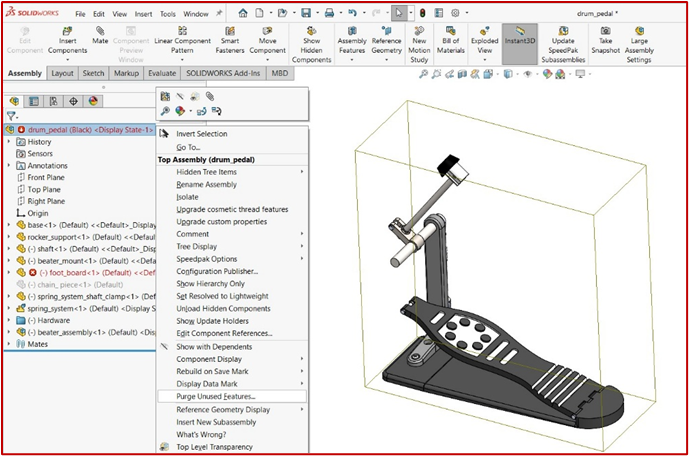Screen dimensions: 689x456
Task: Select Top Plane in feature tree
Action: pyautogui.click(x=44, y=189)
